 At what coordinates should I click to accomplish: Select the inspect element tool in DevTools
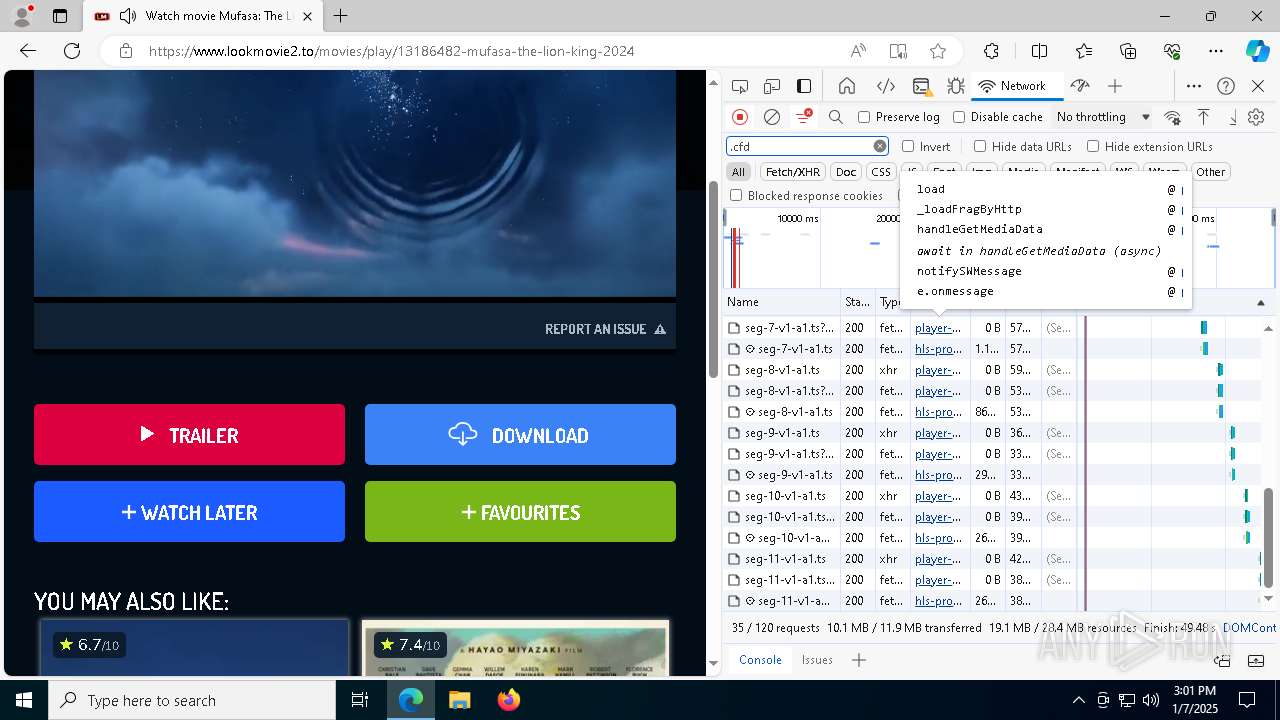point(740,86)
